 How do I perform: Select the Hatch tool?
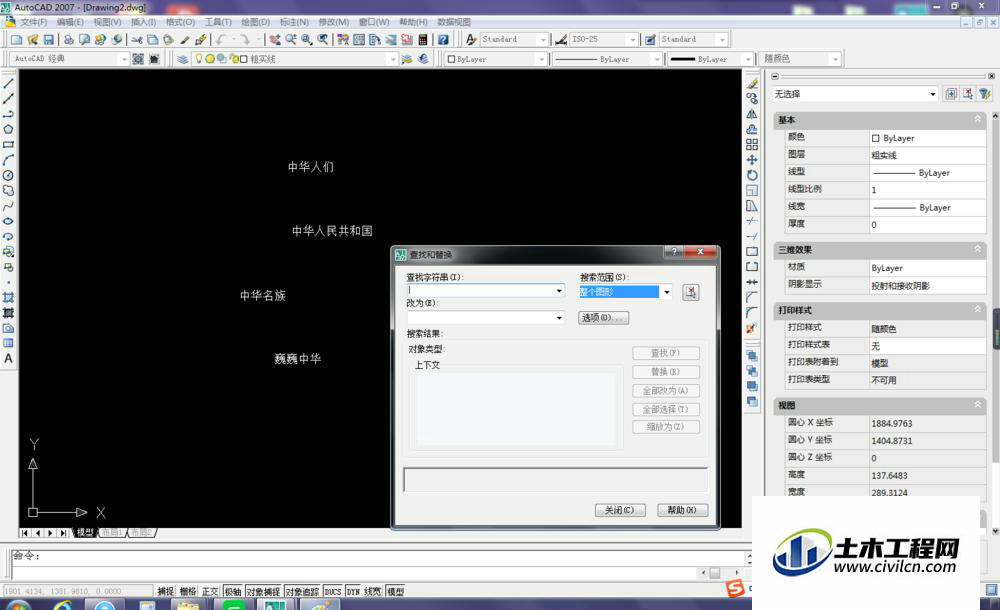(x=8, y=297)
